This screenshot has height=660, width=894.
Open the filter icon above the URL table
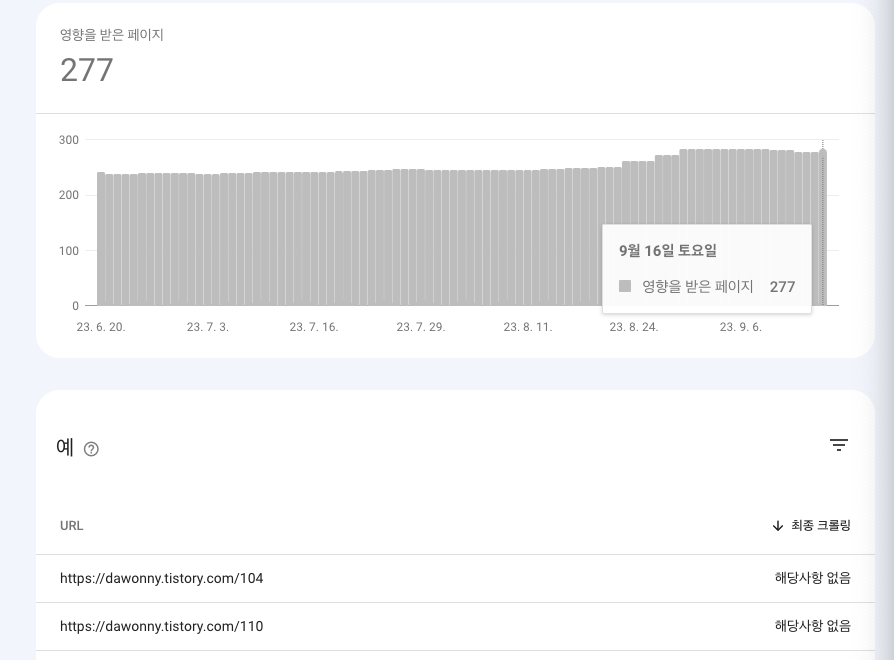tap(839, 445)
